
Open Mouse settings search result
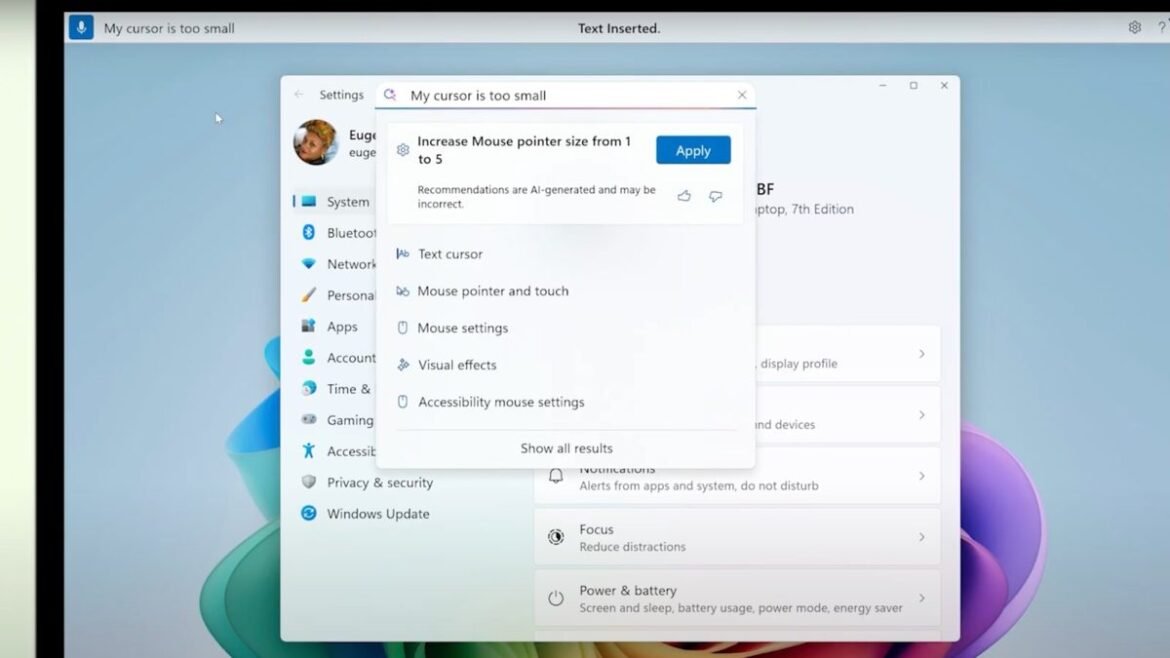click(462, 328)
